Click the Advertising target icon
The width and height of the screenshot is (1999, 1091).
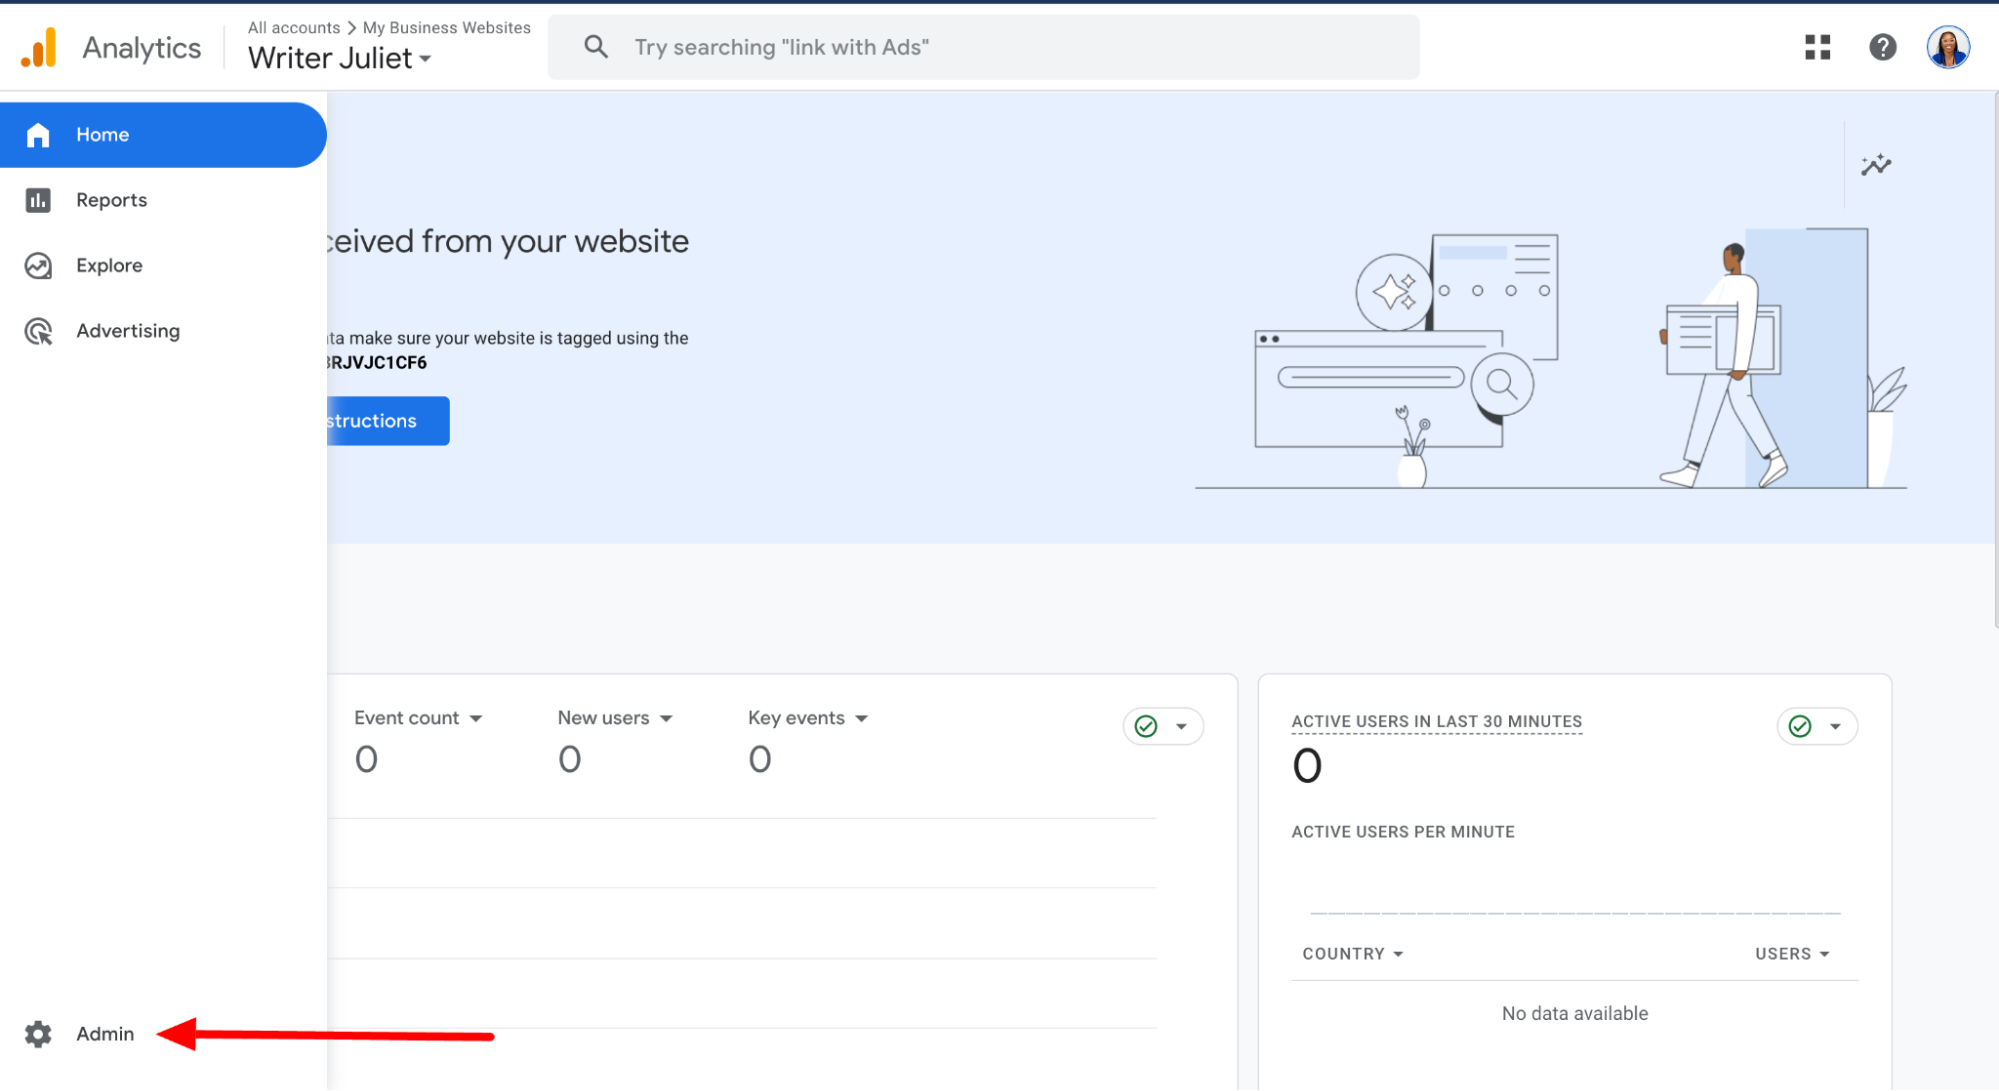point(38,331)
